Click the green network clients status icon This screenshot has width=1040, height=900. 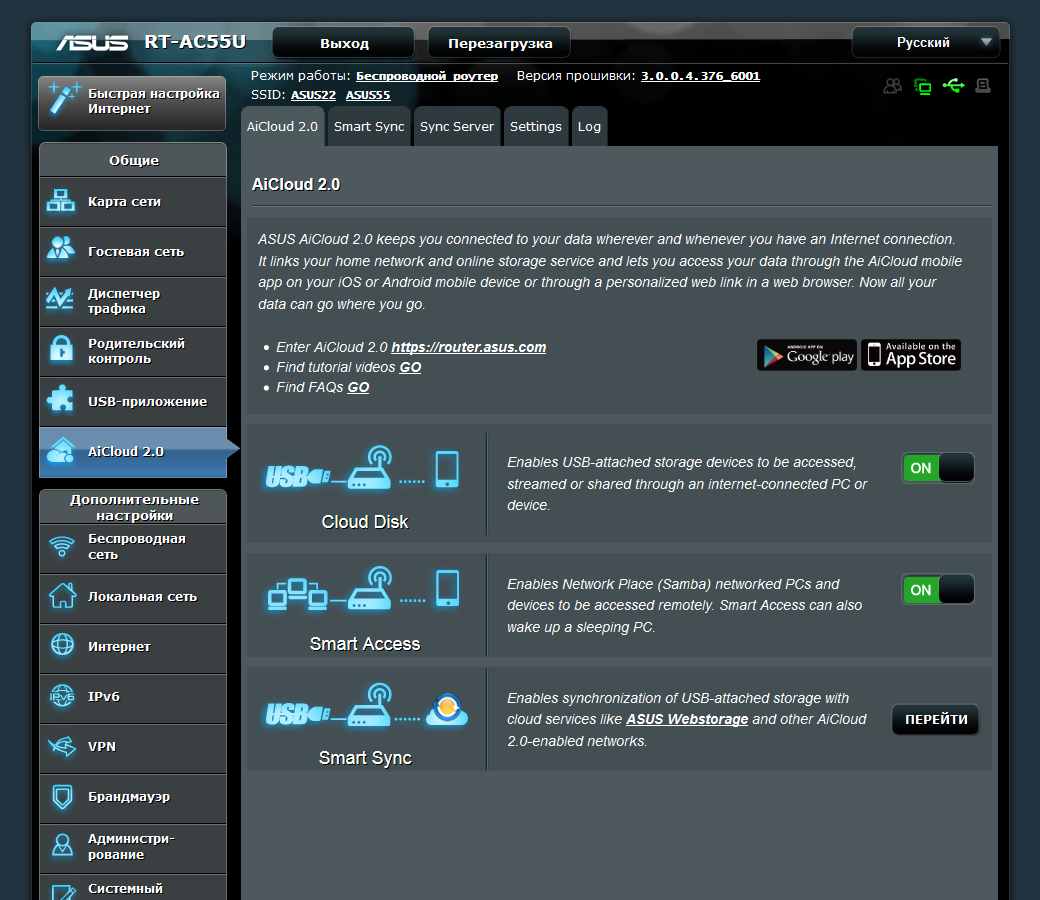tap(923, 86)
